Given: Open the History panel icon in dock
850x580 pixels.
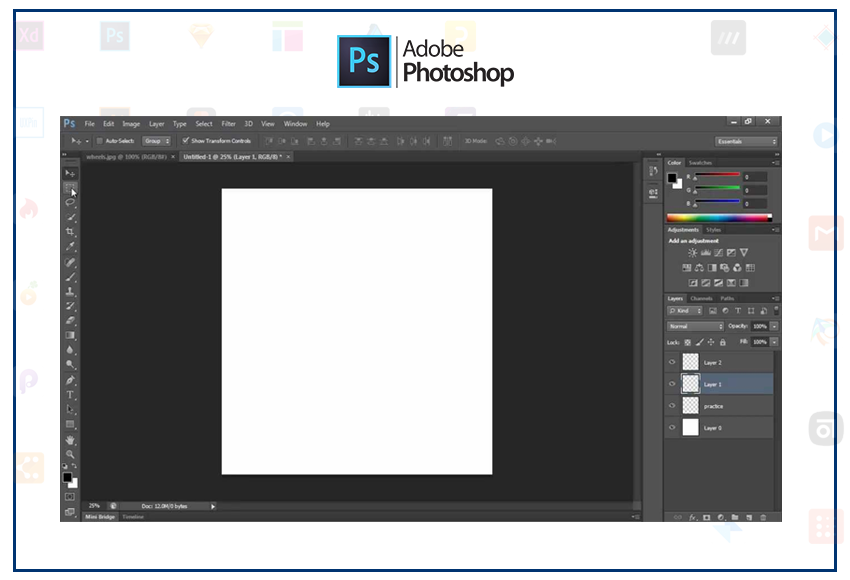Looking at the screenshot, I should [x=653, y=172].
